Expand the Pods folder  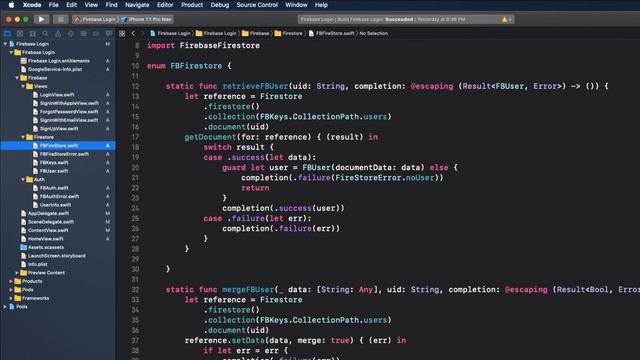tap(11, 290)
